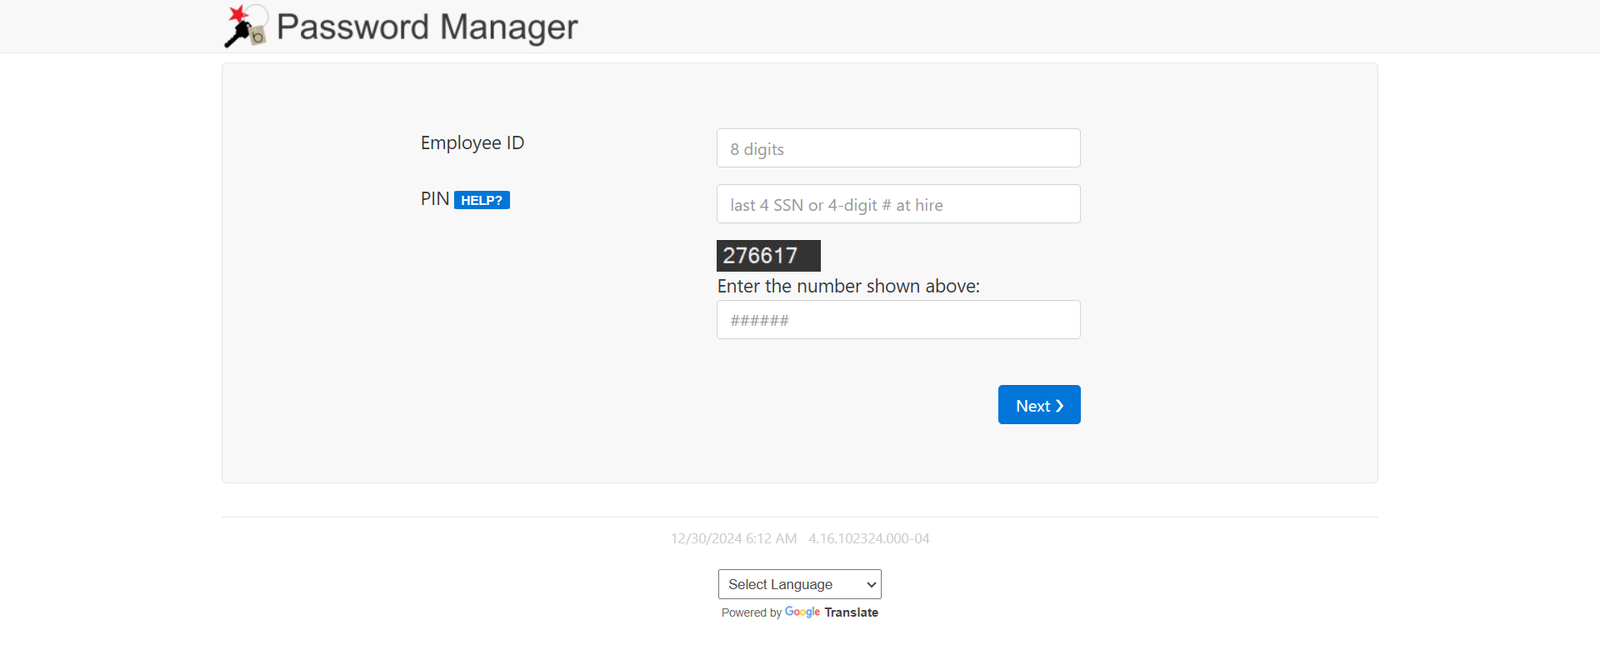Click the Powered by Google Translate link
Screen dimensions: 1600x645
coord(799,612)
